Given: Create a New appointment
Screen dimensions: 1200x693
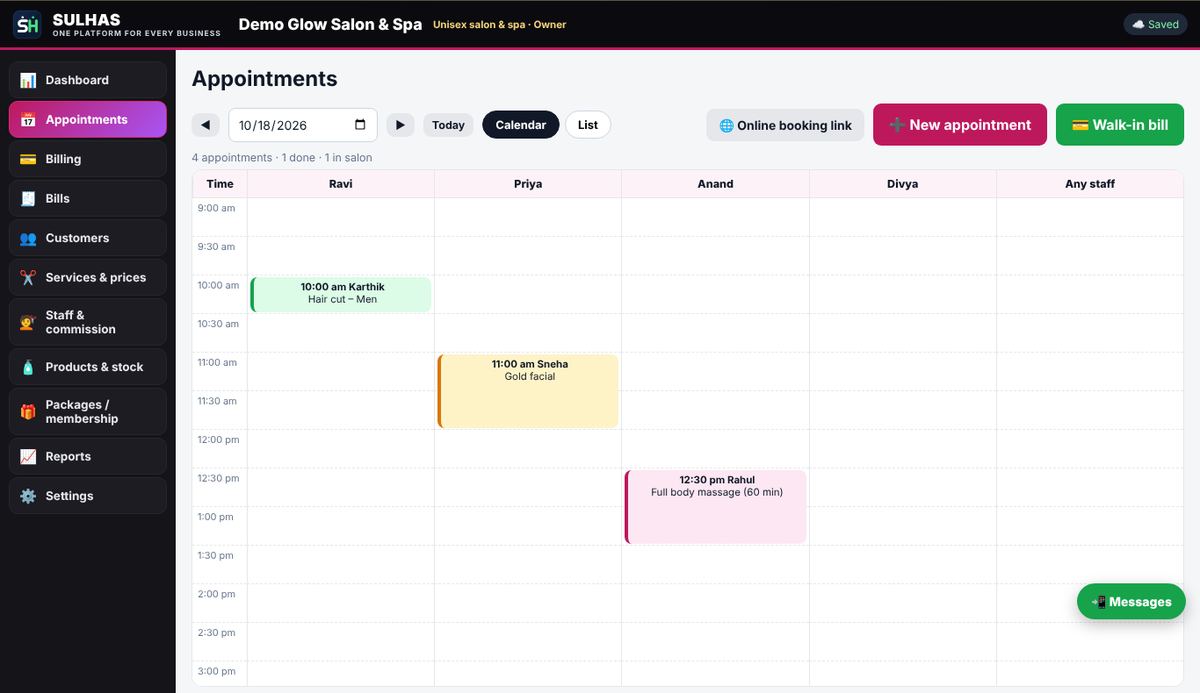Looking at the screenshot, I should tap(960, 125).
